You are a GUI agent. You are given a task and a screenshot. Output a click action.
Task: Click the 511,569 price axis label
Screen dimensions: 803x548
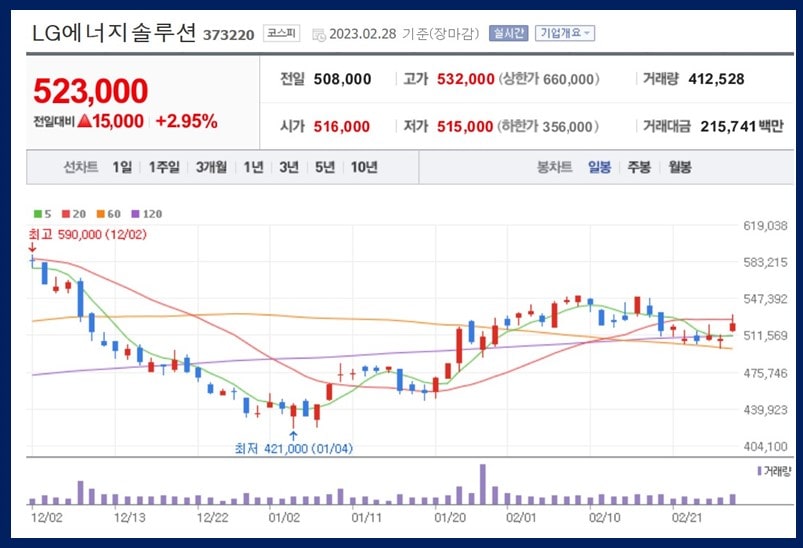pos(765,336)
